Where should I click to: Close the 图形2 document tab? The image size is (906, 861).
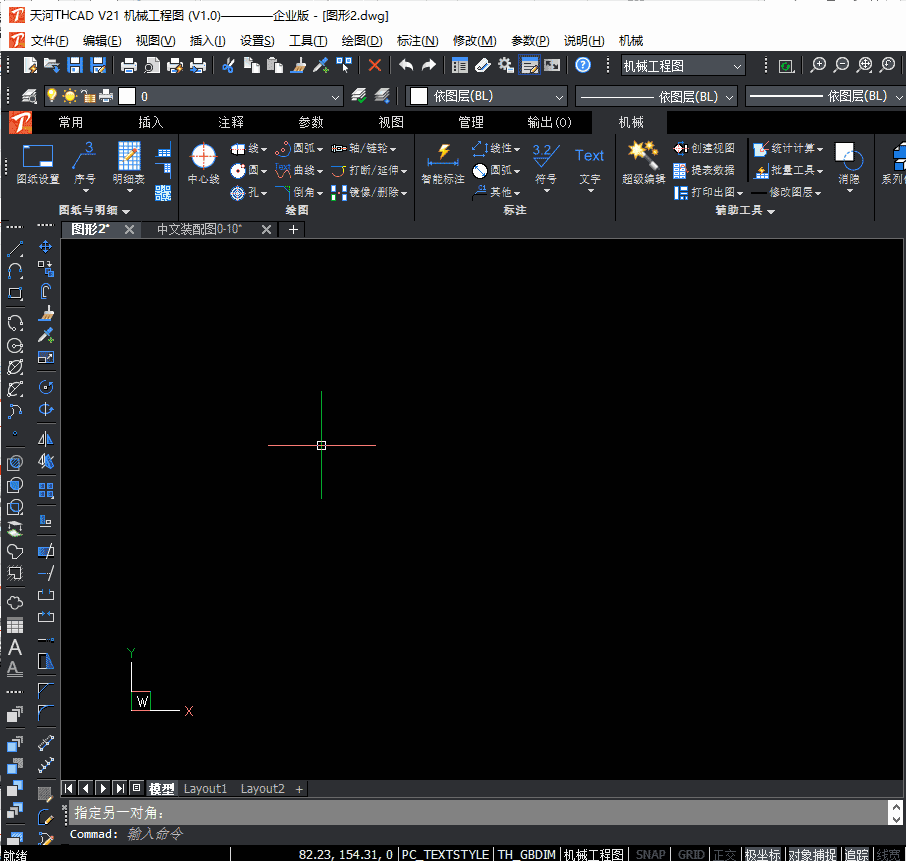coord(129,229)
